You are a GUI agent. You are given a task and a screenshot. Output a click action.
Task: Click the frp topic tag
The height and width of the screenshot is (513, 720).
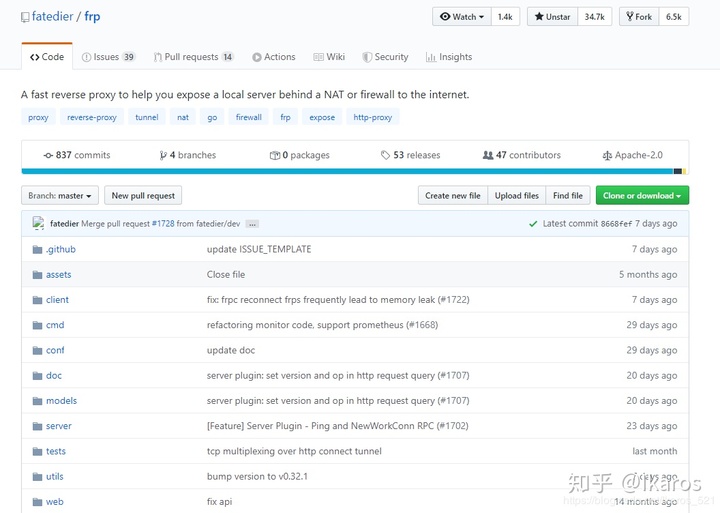point(285,117)
